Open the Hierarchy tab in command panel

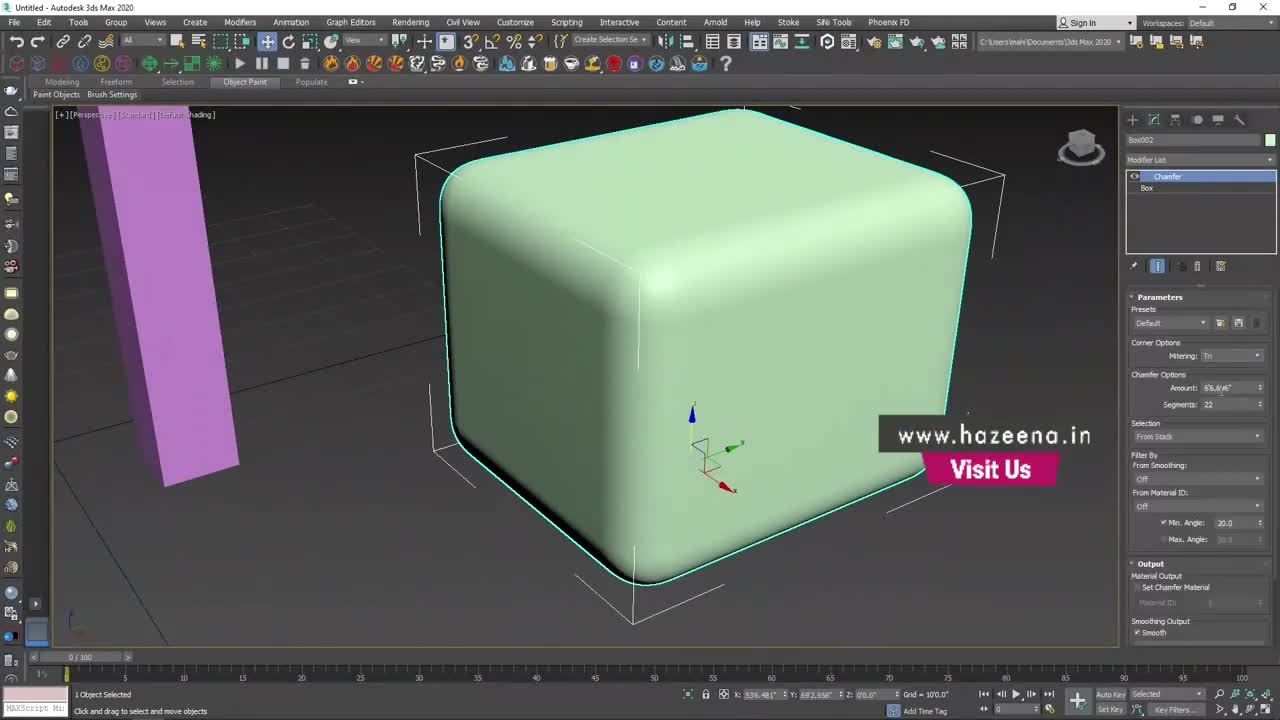pyautogui.click(x=1176, y=120)
